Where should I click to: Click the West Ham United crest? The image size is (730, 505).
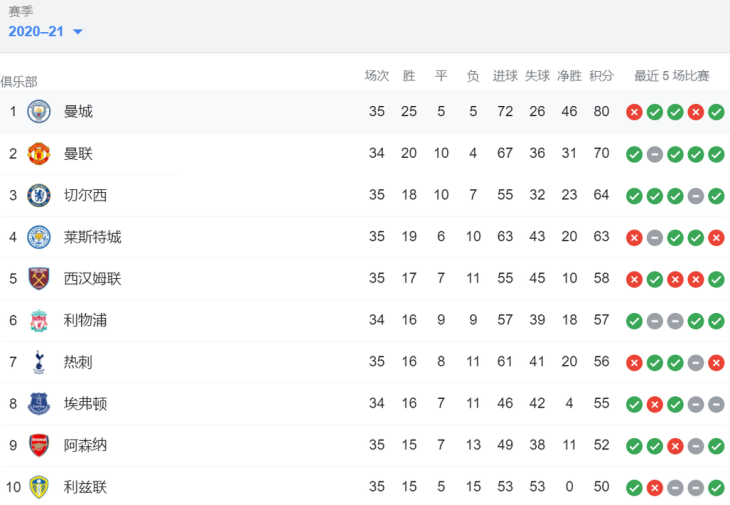(x=39, y=278)
